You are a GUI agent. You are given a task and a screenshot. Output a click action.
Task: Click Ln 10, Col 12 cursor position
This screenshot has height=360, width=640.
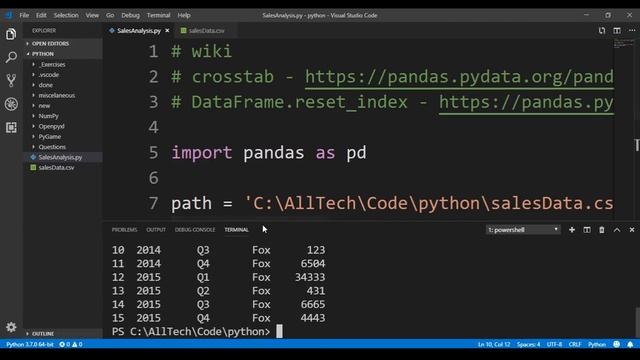pos(494,344)
